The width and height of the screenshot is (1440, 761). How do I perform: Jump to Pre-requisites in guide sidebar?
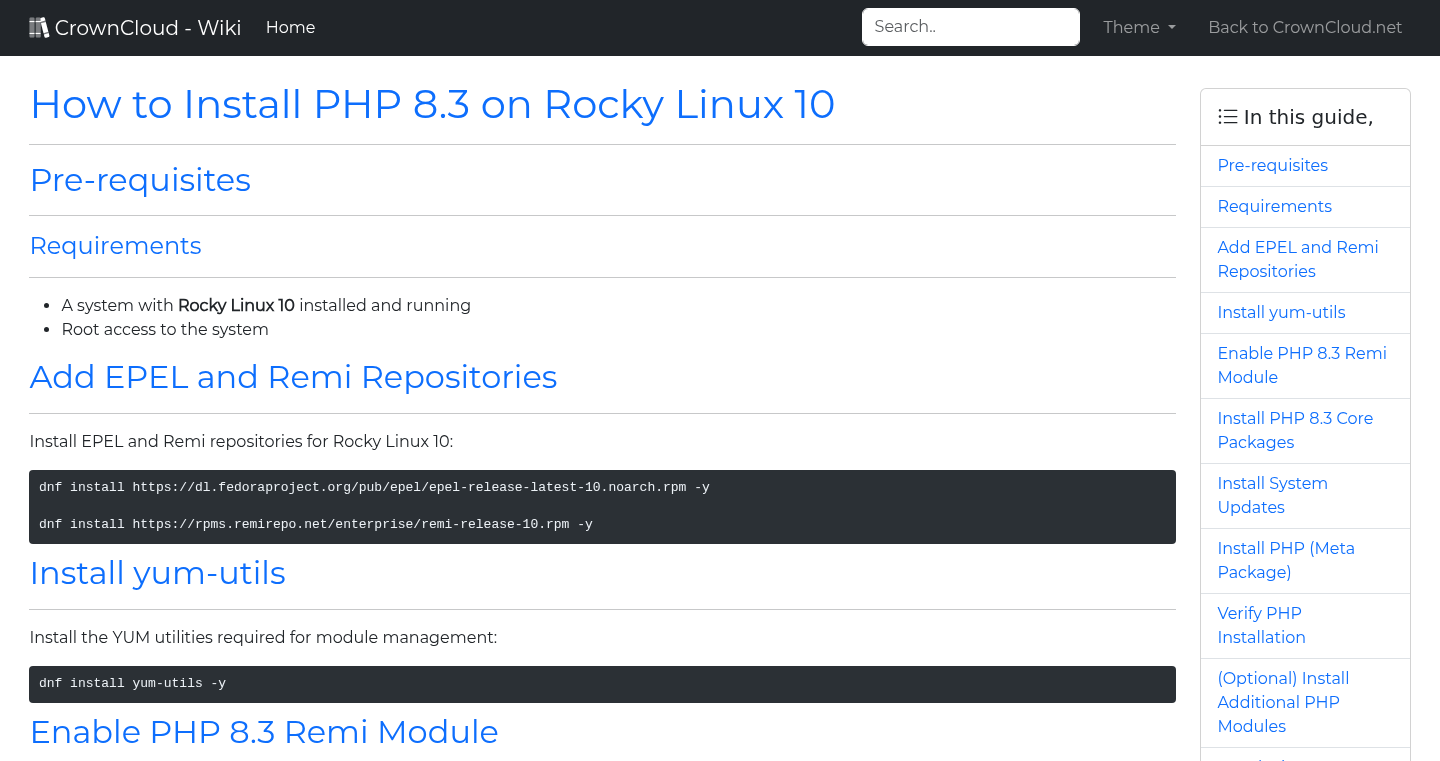[x=1272, y=166]
